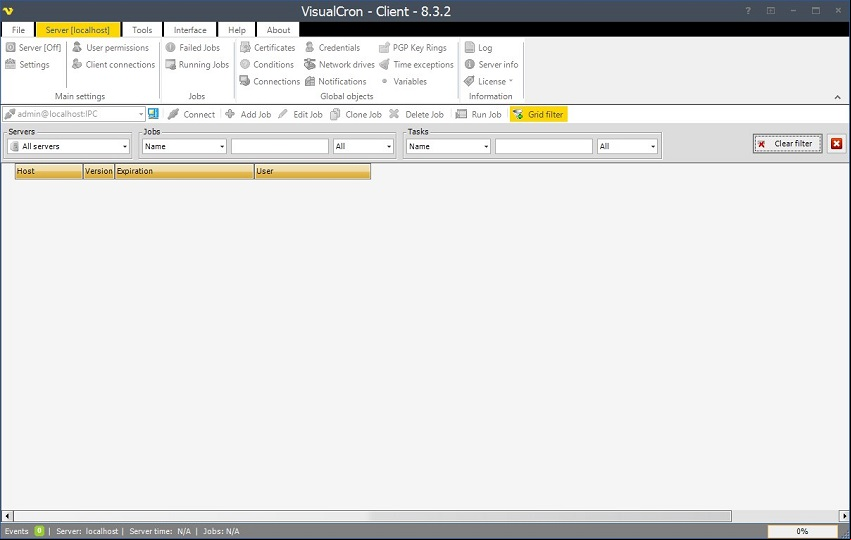This screenshot has width=851, height=540.
Task: Click 'Jobs: N/A' in status bar
Action: click(x=221, y=531)
